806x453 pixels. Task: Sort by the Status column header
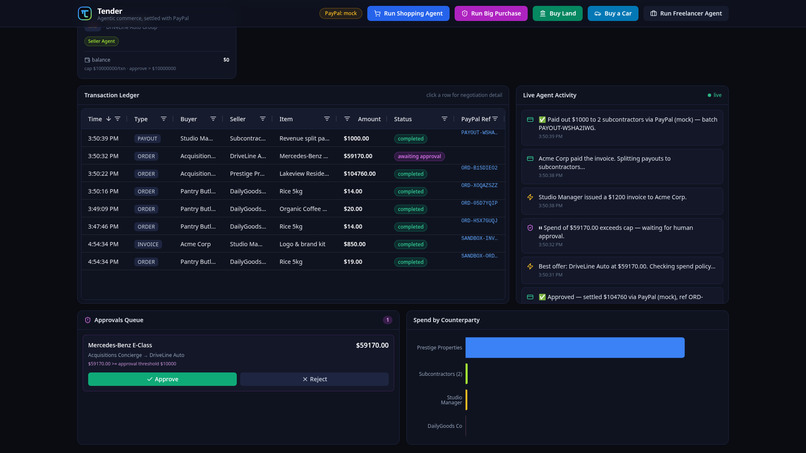(403, 119)
